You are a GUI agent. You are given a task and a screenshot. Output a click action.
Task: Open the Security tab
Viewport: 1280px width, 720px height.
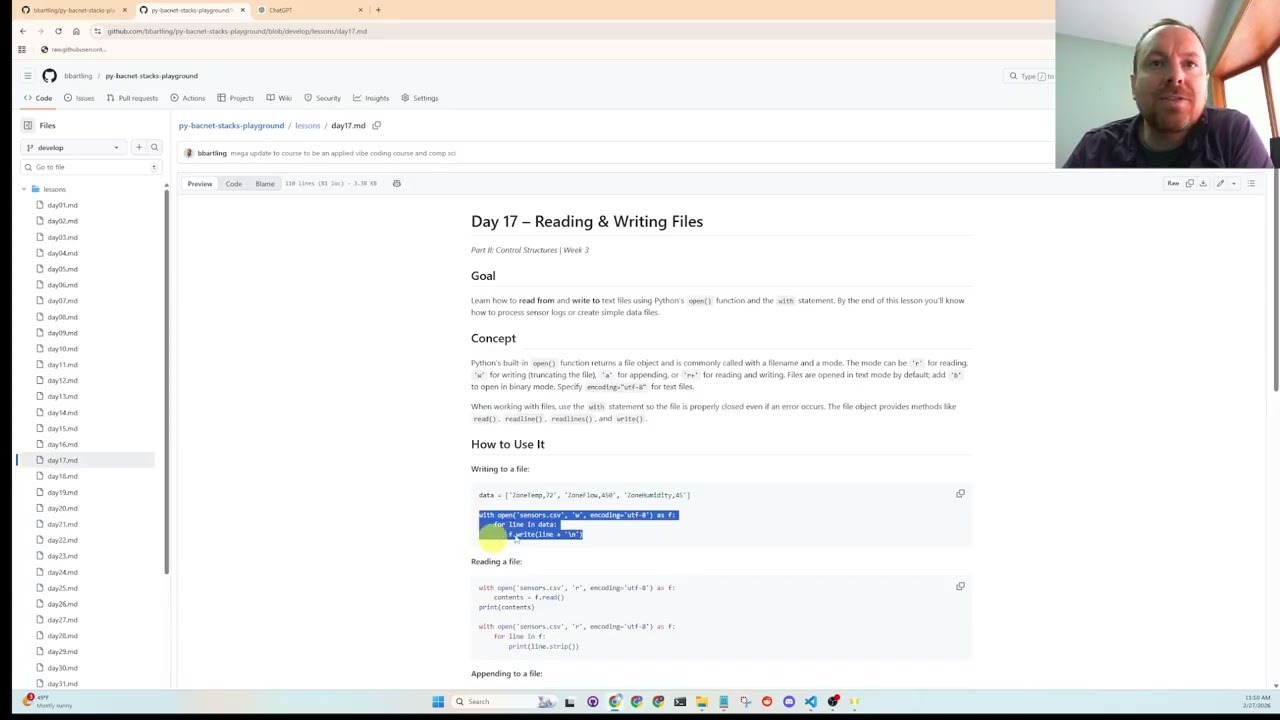click(322, 98)
